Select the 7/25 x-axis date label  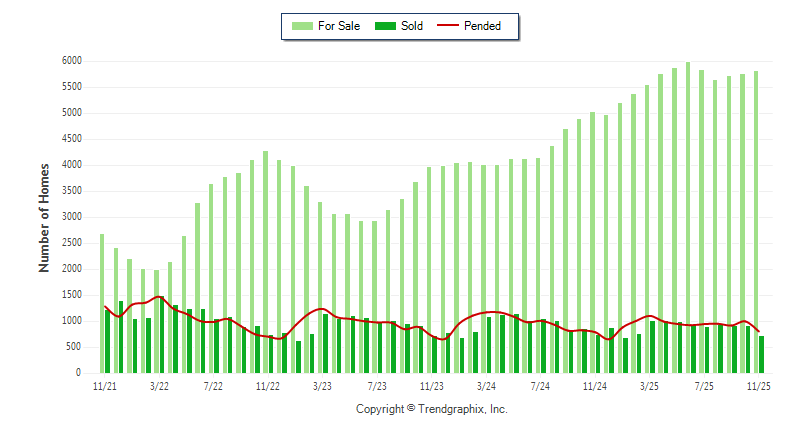click(704, 385)
